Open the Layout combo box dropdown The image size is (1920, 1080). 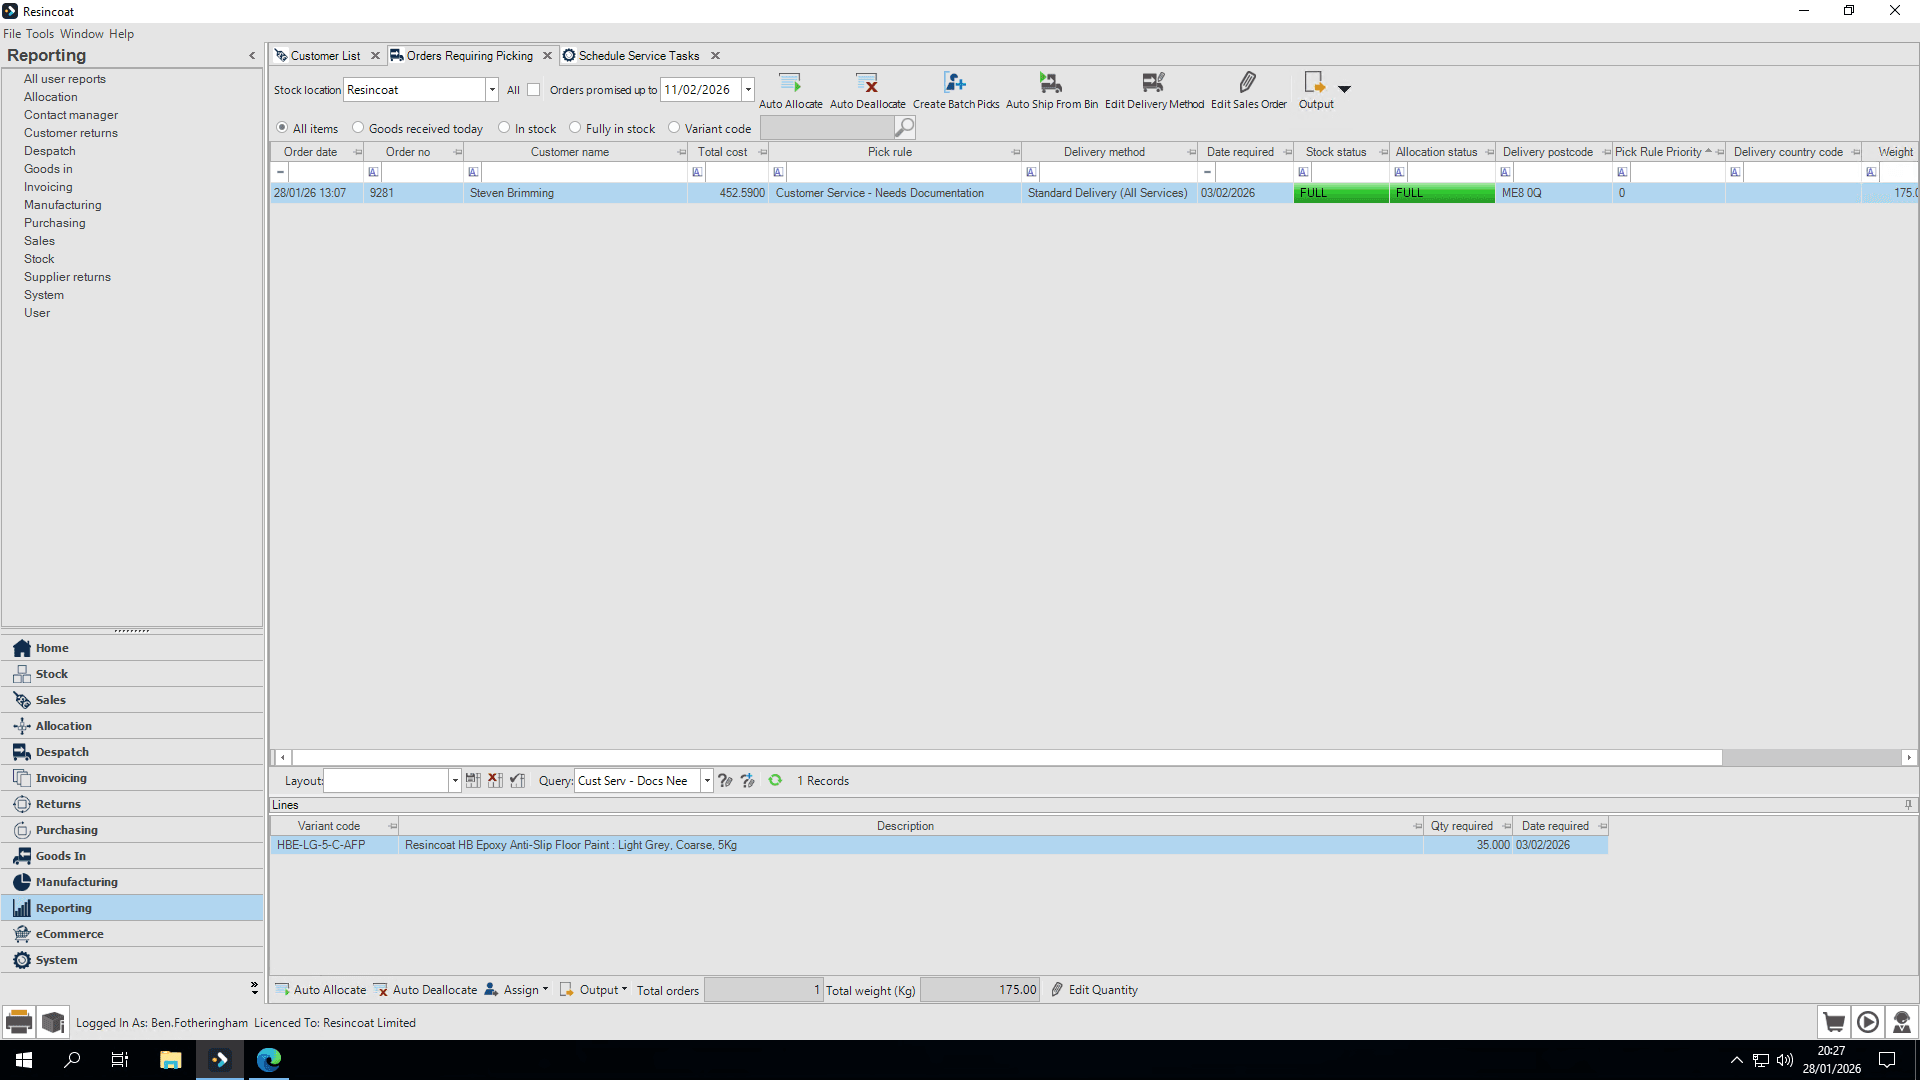click(x=455, y=781)
